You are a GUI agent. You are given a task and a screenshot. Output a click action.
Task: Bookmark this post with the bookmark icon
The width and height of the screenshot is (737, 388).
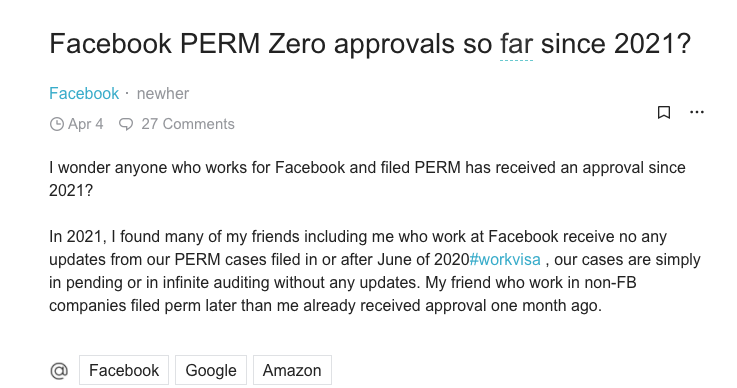(x=664, y=112)
